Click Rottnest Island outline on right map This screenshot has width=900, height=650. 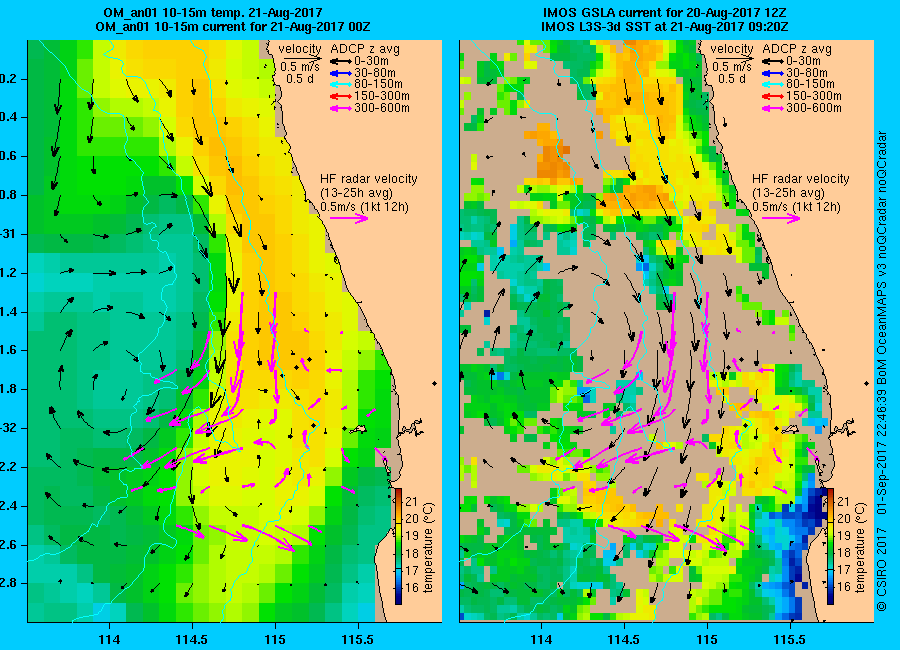point(791,430)
